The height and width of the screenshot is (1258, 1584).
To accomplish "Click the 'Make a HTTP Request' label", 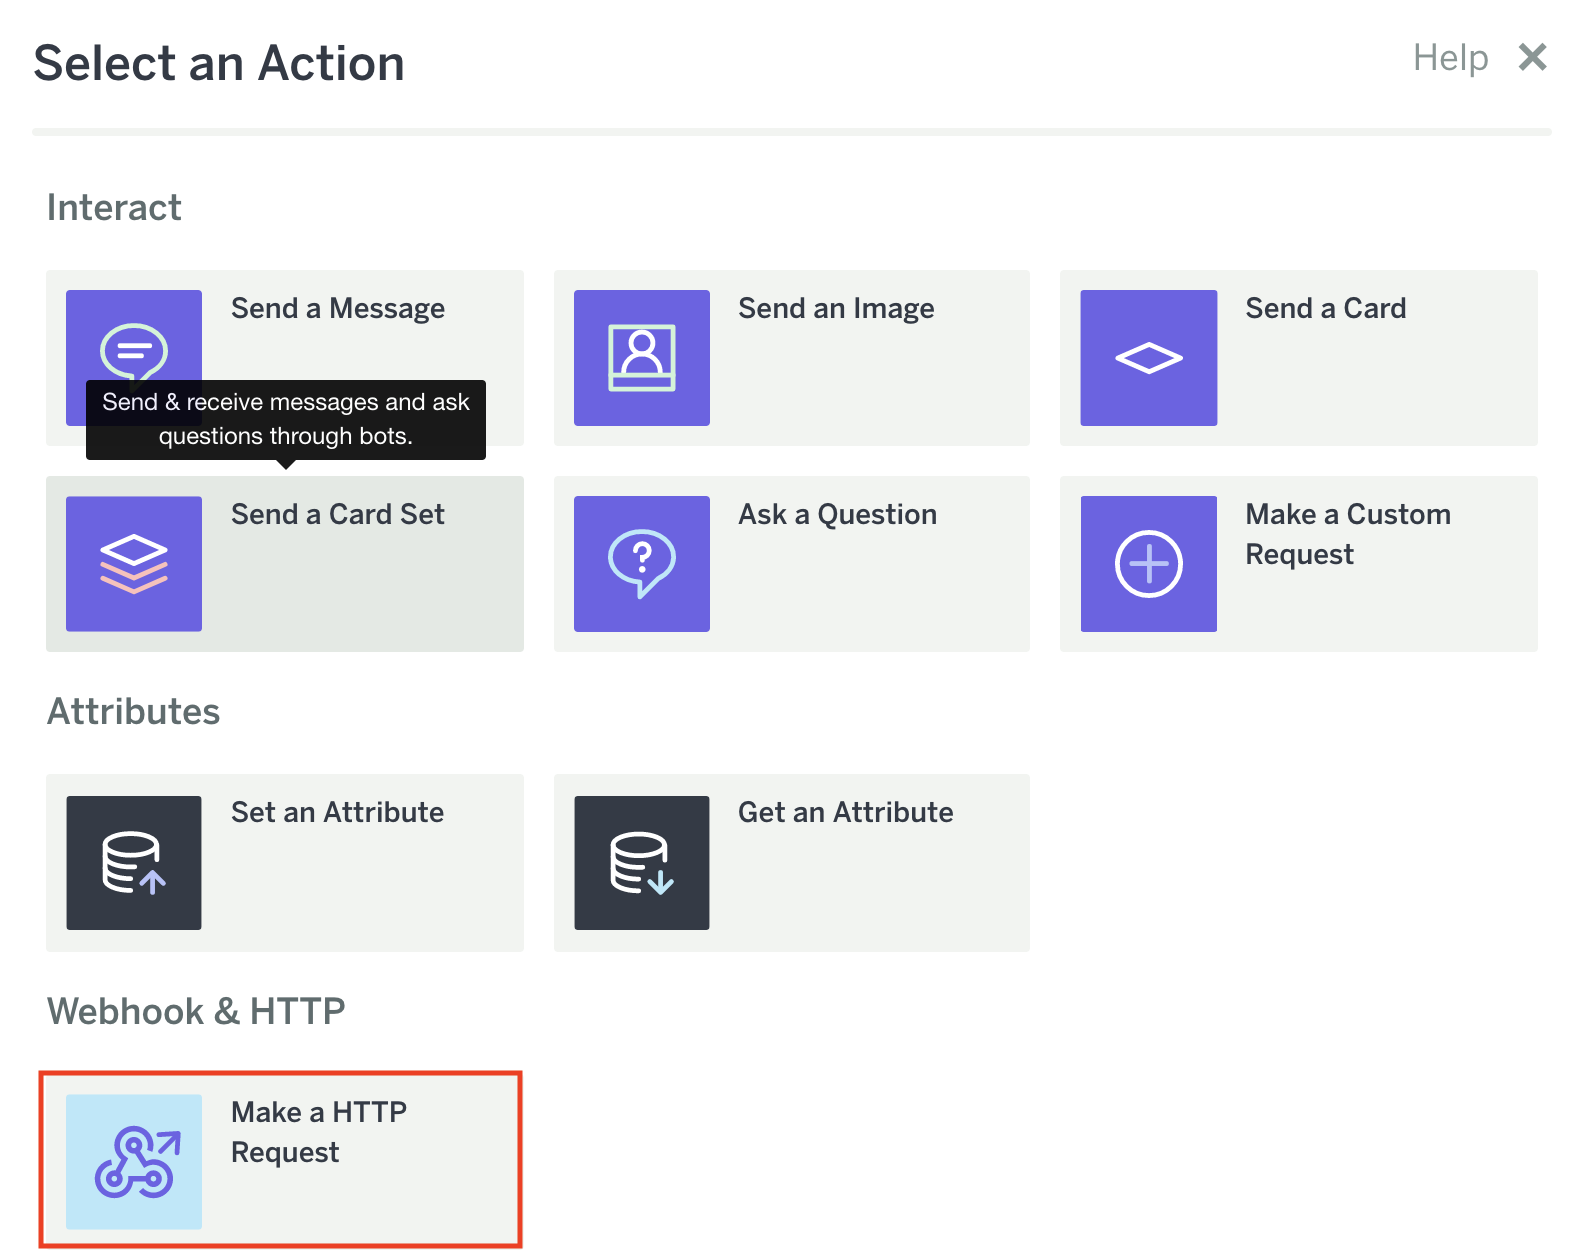I will [x=318, y=1132].
